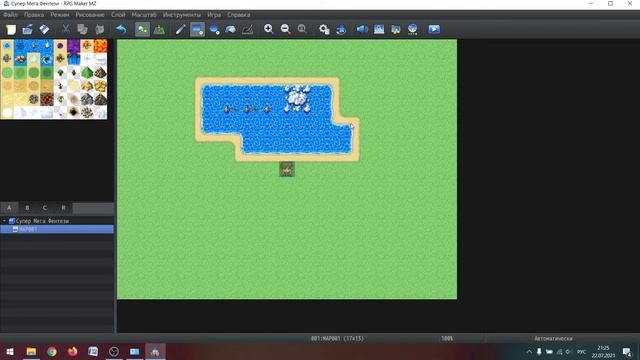
Task: Switch to Event editing mode icon
Action: click(x=159, y=29)
